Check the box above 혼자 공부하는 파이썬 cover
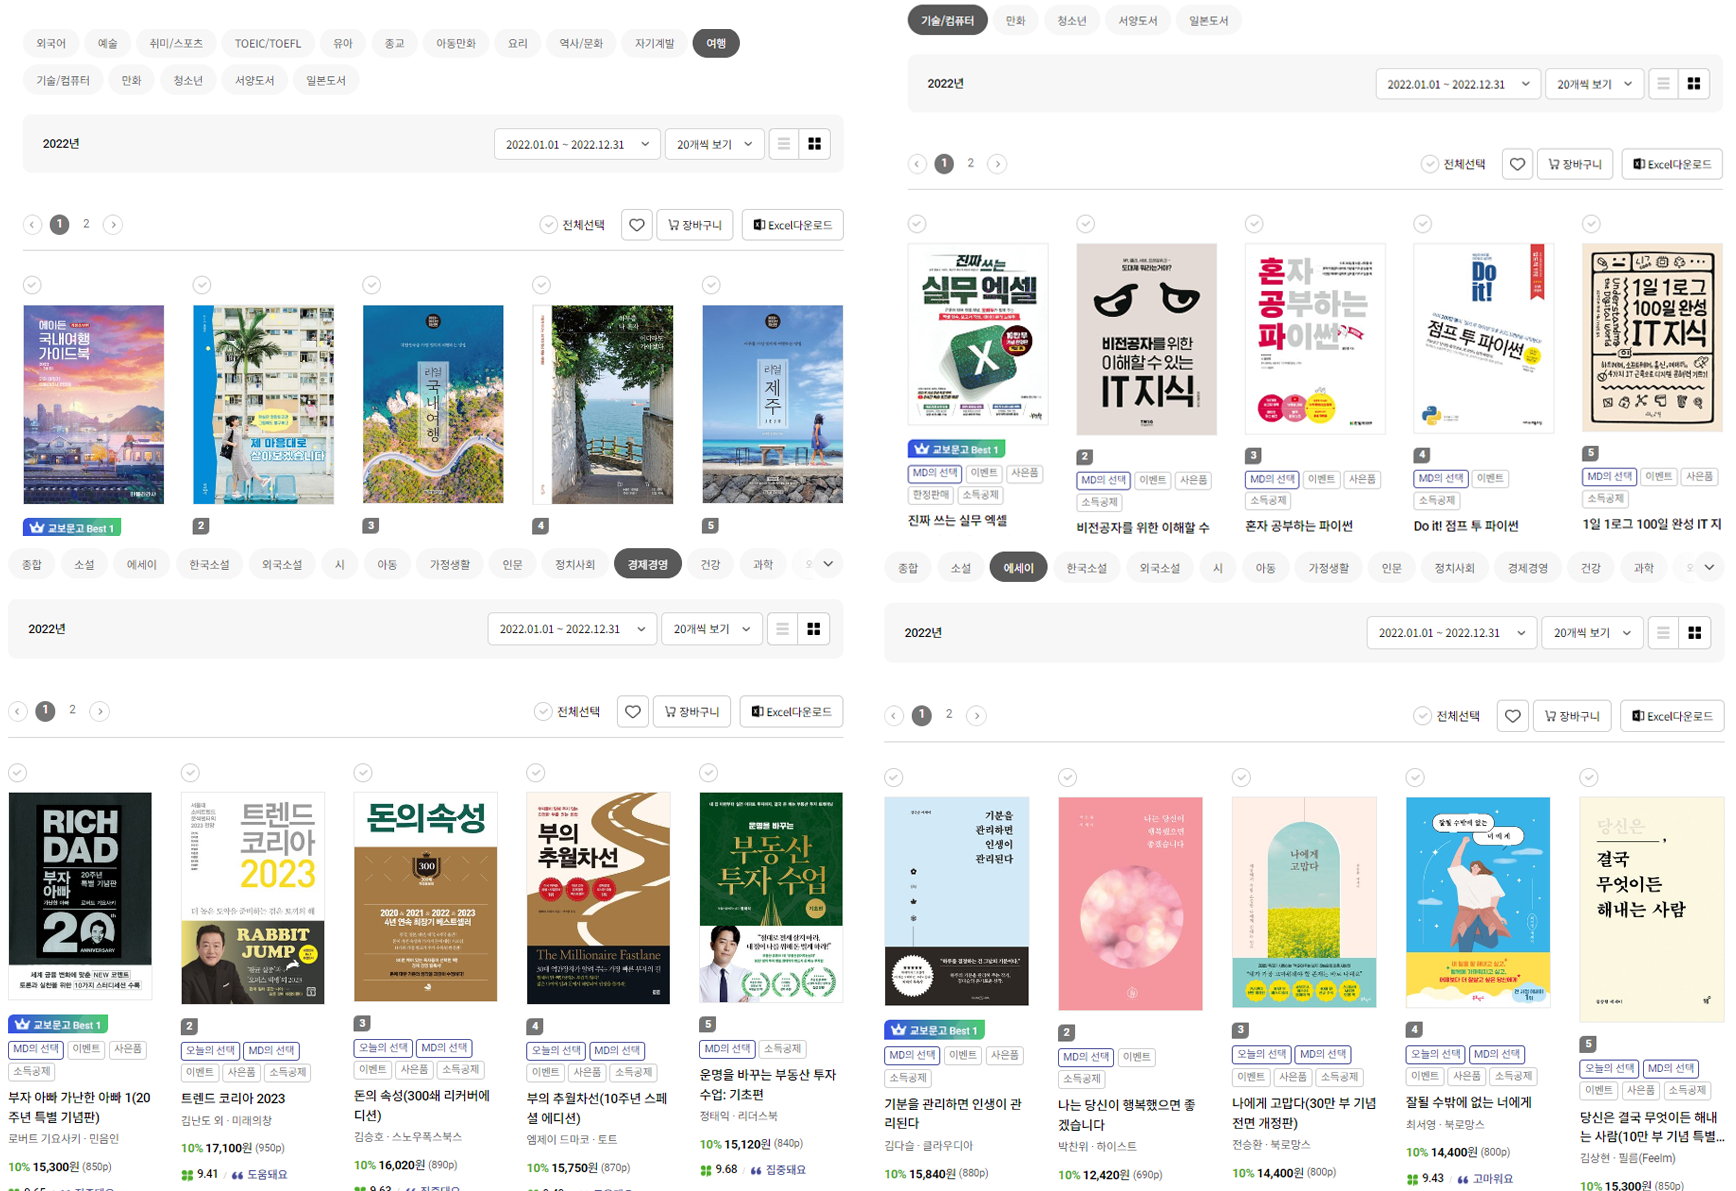 tap(1254, 223)
